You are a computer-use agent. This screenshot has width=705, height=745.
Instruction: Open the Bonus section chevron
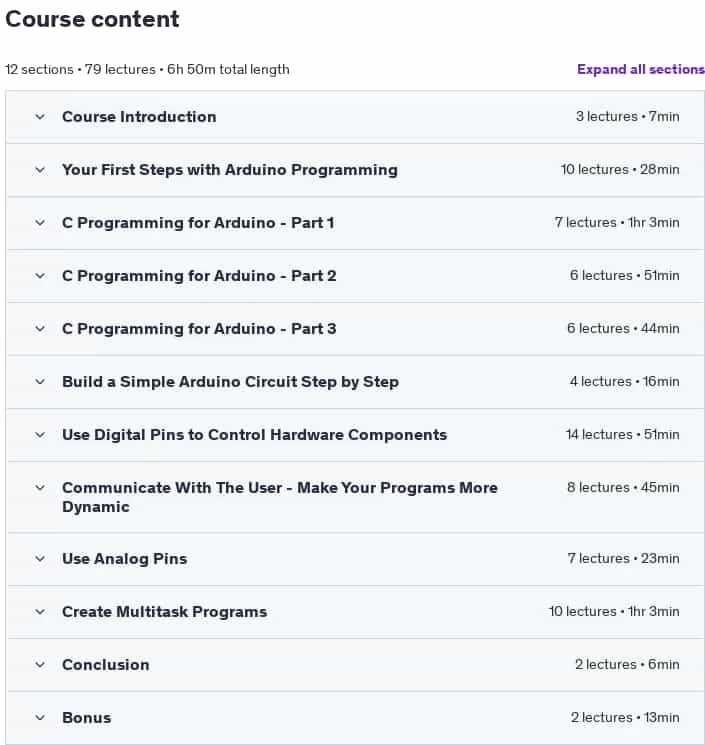coord(40,718)
